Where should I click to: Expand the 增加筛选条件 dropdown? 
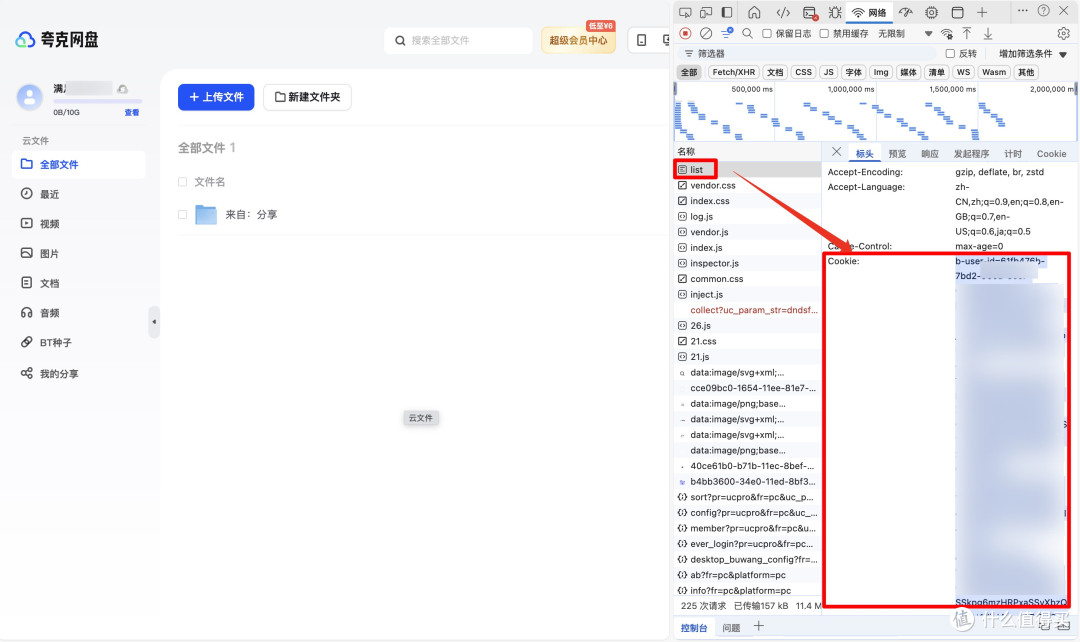tap(1032, 53)
